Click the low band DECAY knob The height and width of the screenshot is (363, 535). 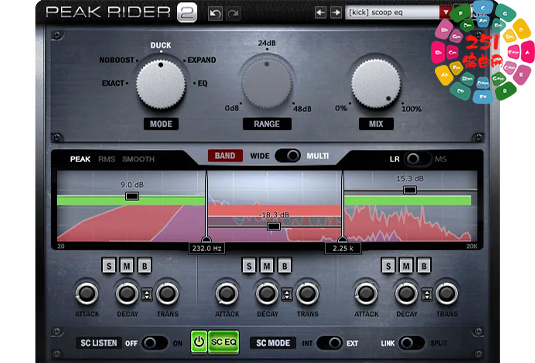click(x=127, y=293)
